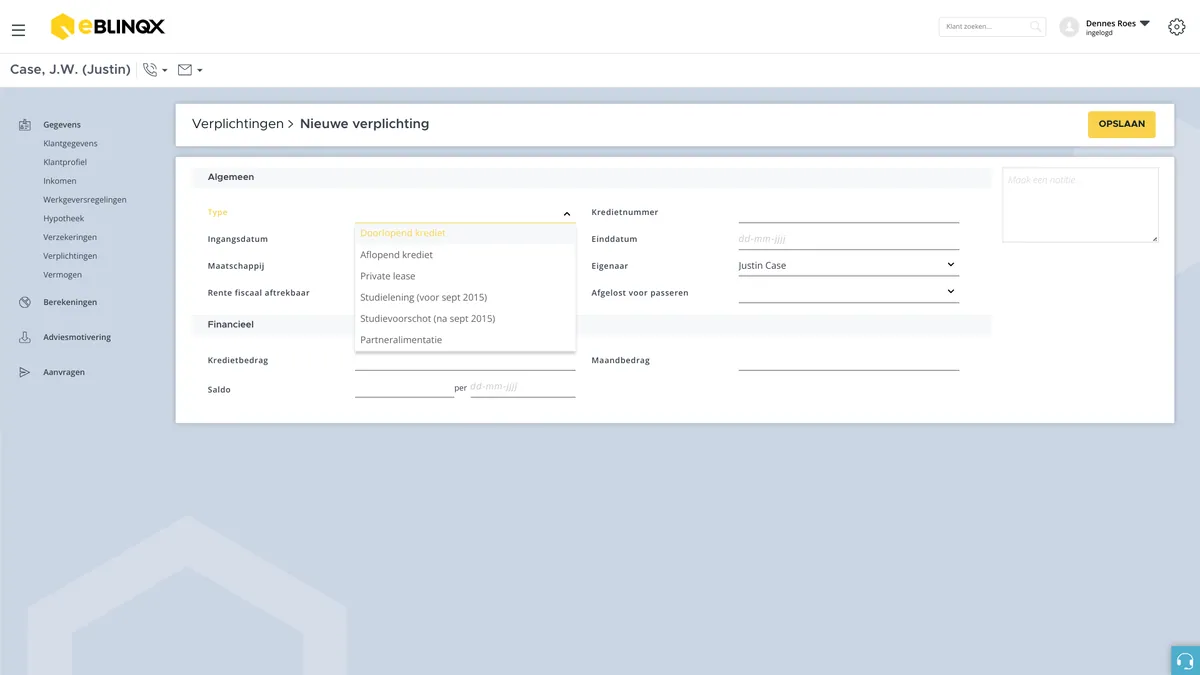Image resolution: width=1200 pixels, height=675 pixels.
Task: Open the settings gear
Action: [x=1176, y=27]
